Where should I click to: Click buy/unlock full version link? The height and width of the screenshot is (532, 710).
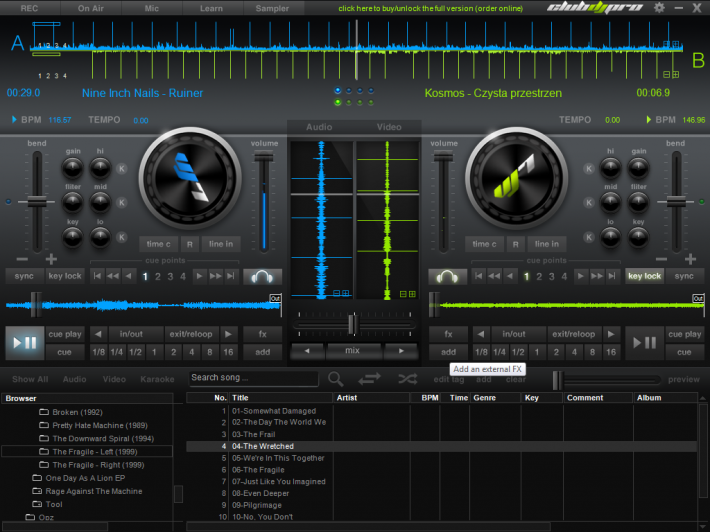pyautogui.click(x=431, y=8)
